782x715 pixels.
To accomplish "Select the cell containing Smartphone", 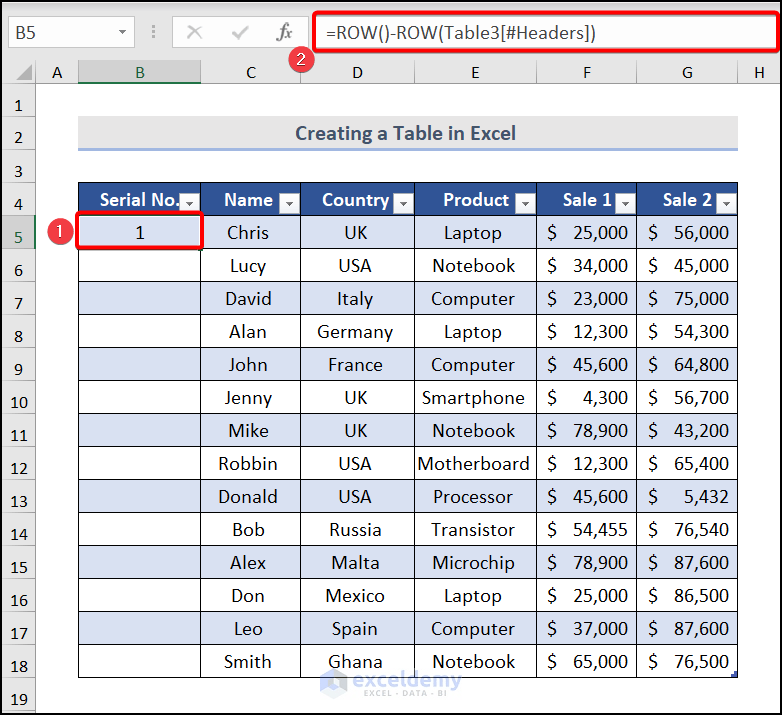I will tap(475, 397).
